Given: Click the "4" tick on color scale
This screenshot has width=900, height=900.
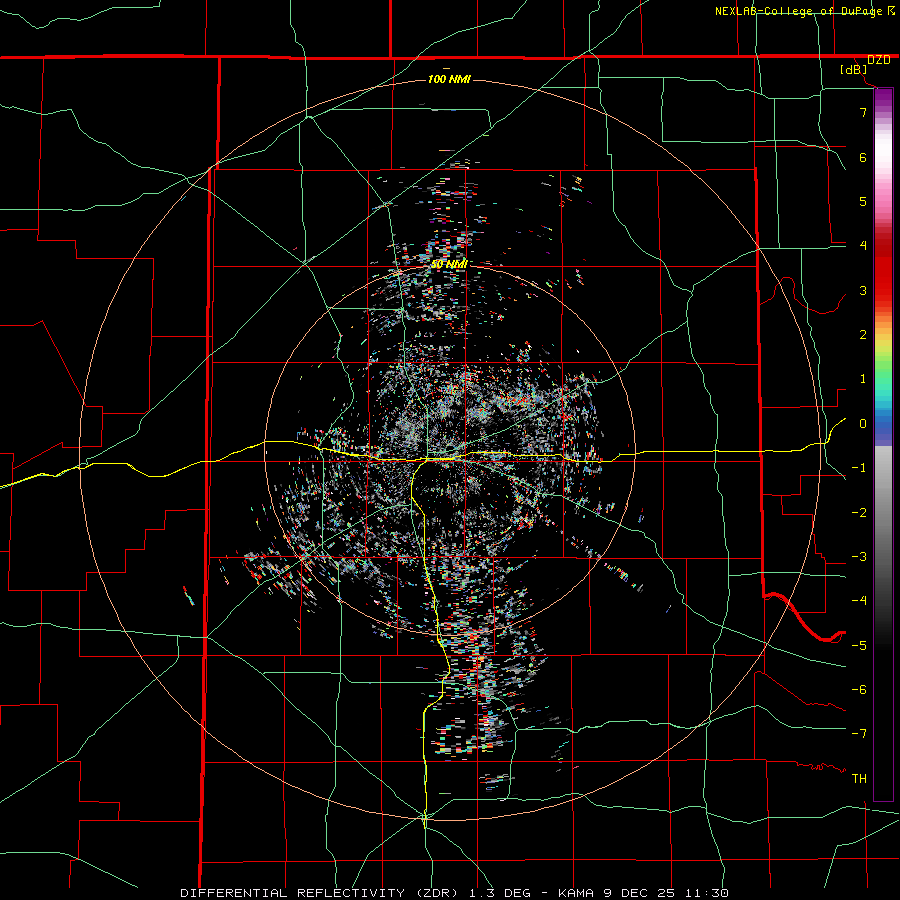Looking at the screenshot, I should coord(863,246).
